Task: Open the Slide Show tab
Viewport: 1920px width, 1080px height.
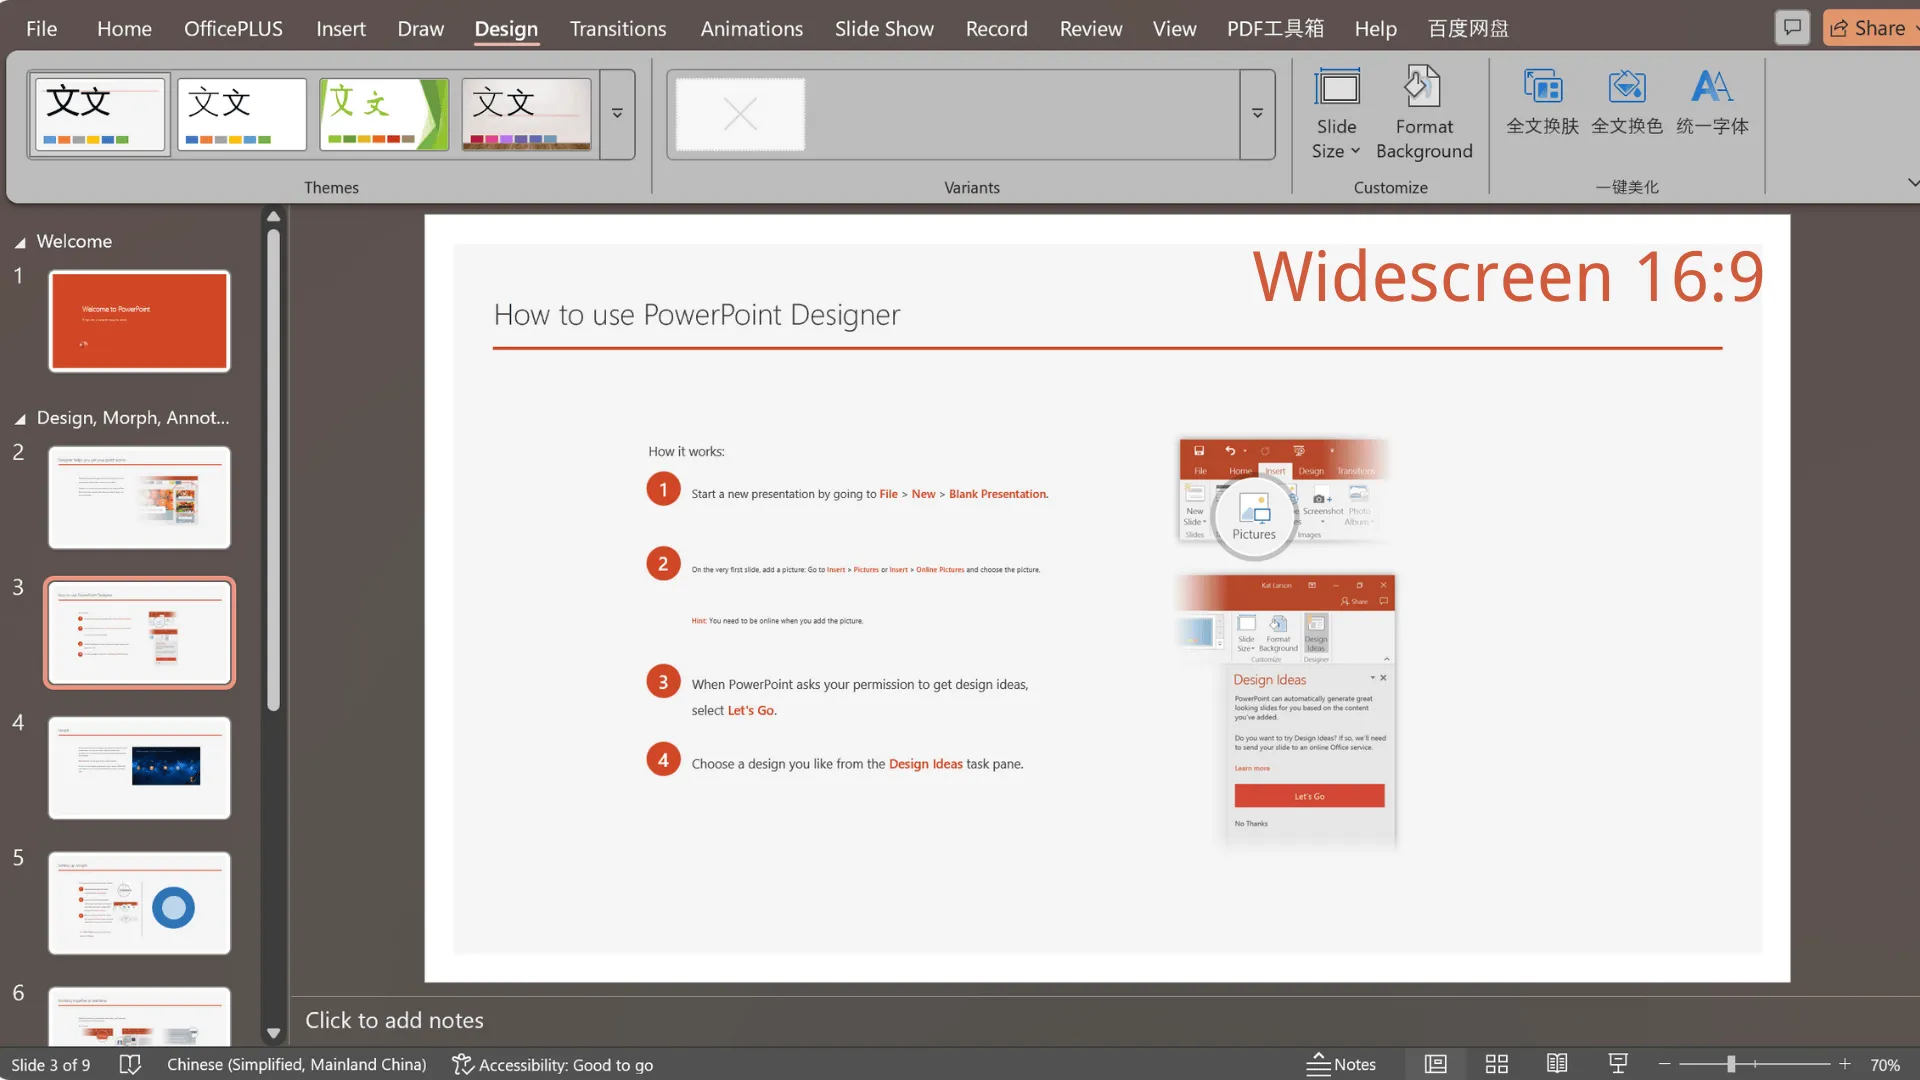Action: pos(884,29)
